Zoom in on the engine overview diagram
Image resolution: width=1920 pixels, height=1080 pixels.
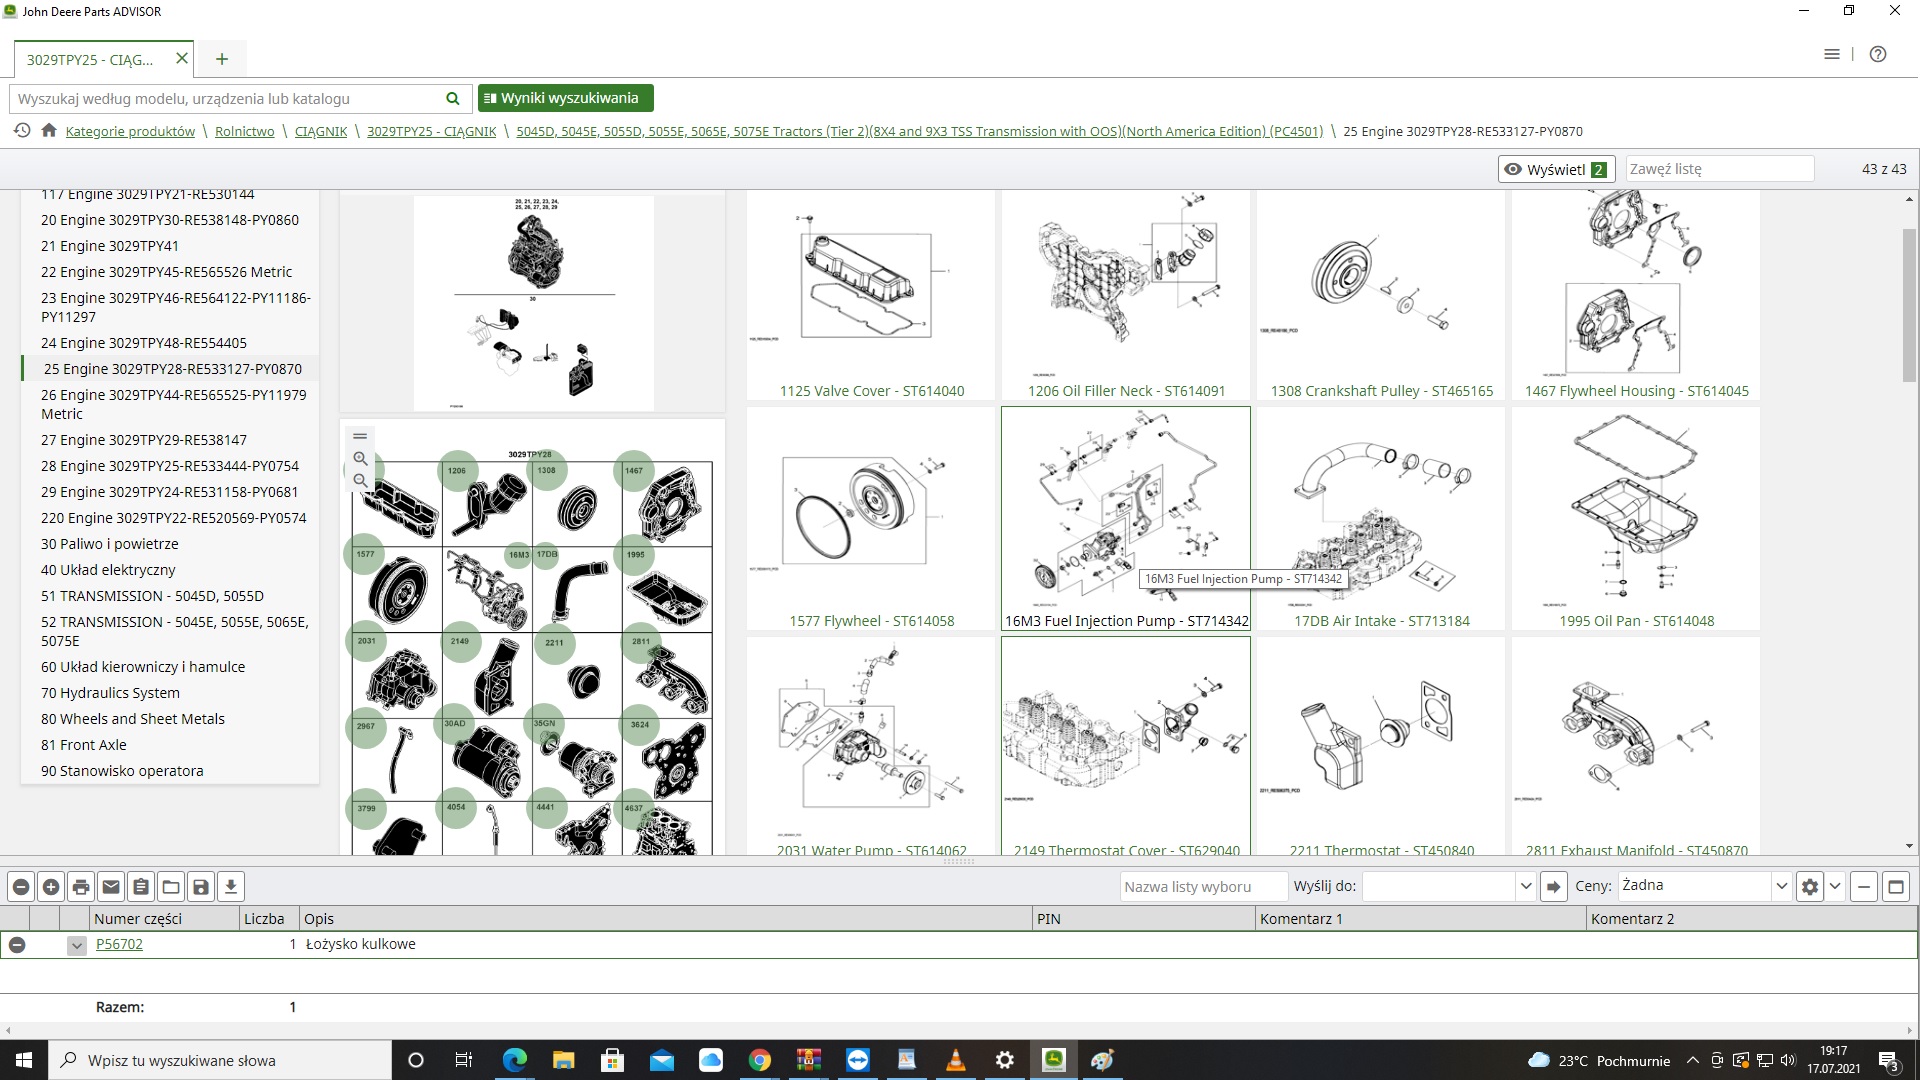pyautogui.click(x=360, y=459)
